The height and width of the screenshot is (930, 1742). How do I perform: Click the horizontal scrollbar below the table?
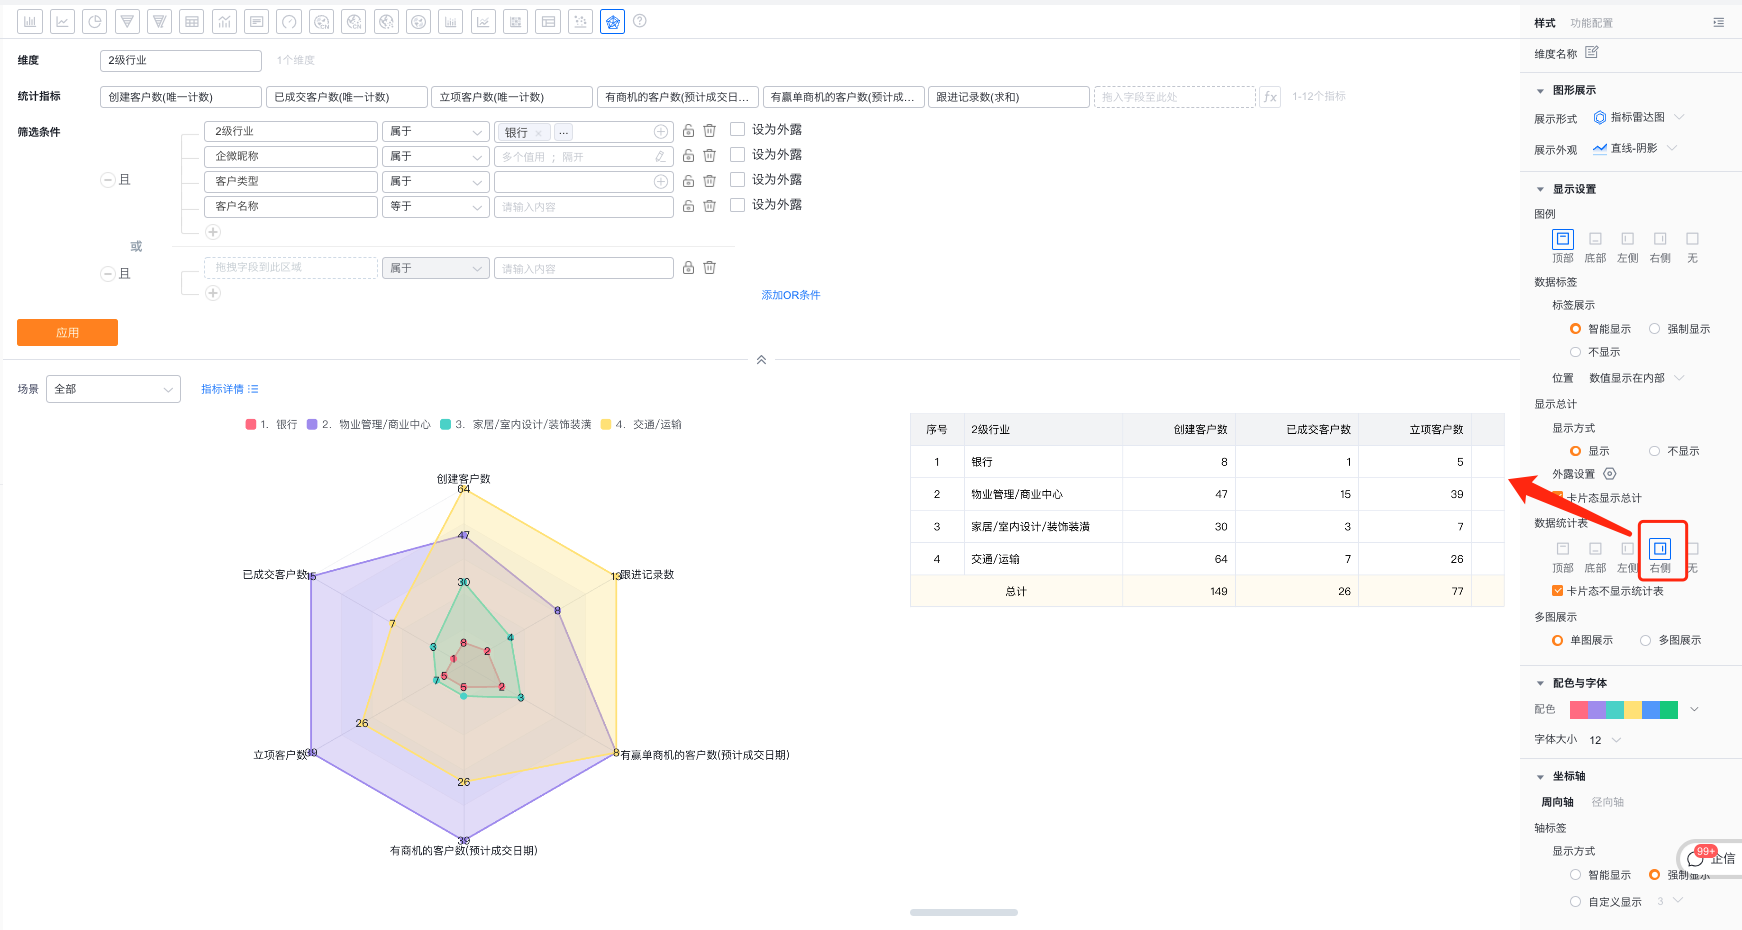[x=964, y=912]
